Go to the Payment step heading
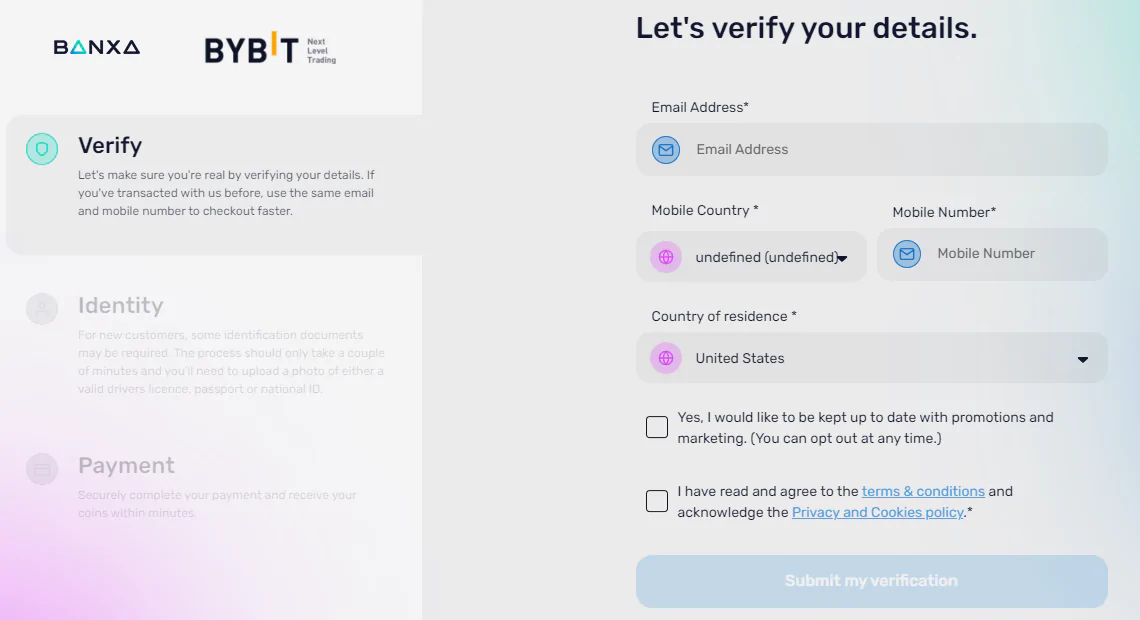Image resolution: width=1140 pixels, height=620 pixels. pos(127,465)
